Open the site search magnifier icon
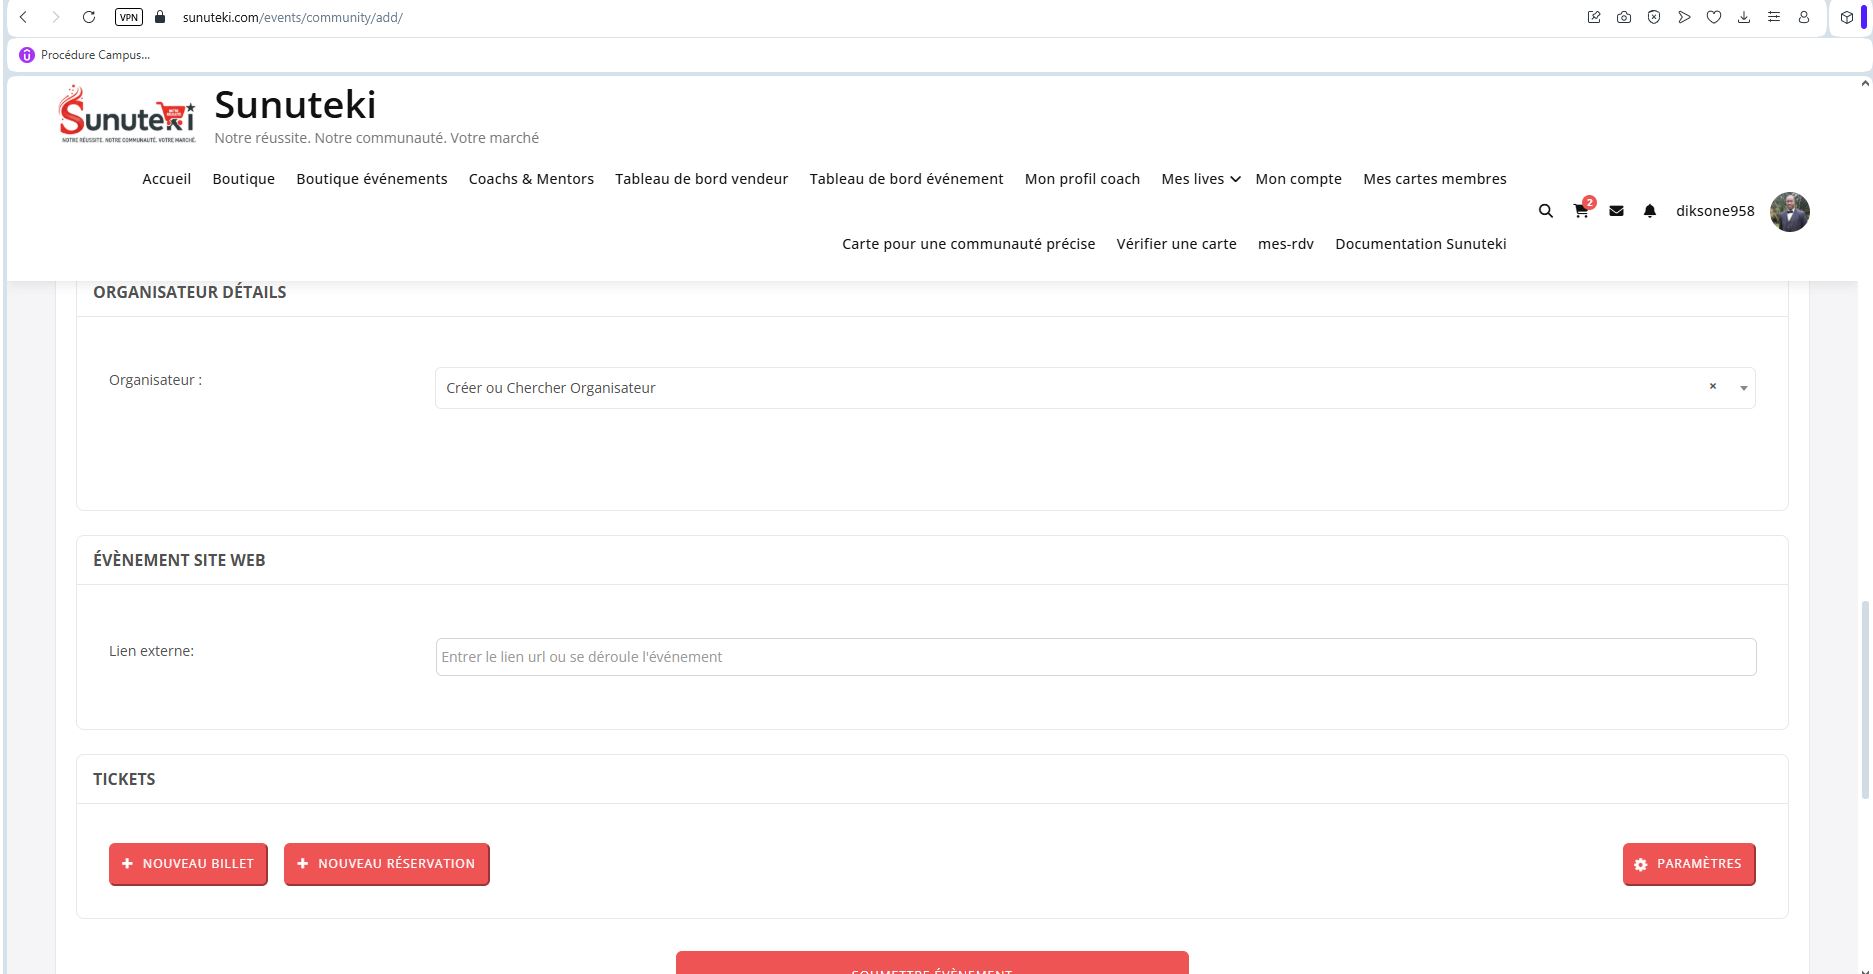1873x974 pixels. pos(1545,211)
